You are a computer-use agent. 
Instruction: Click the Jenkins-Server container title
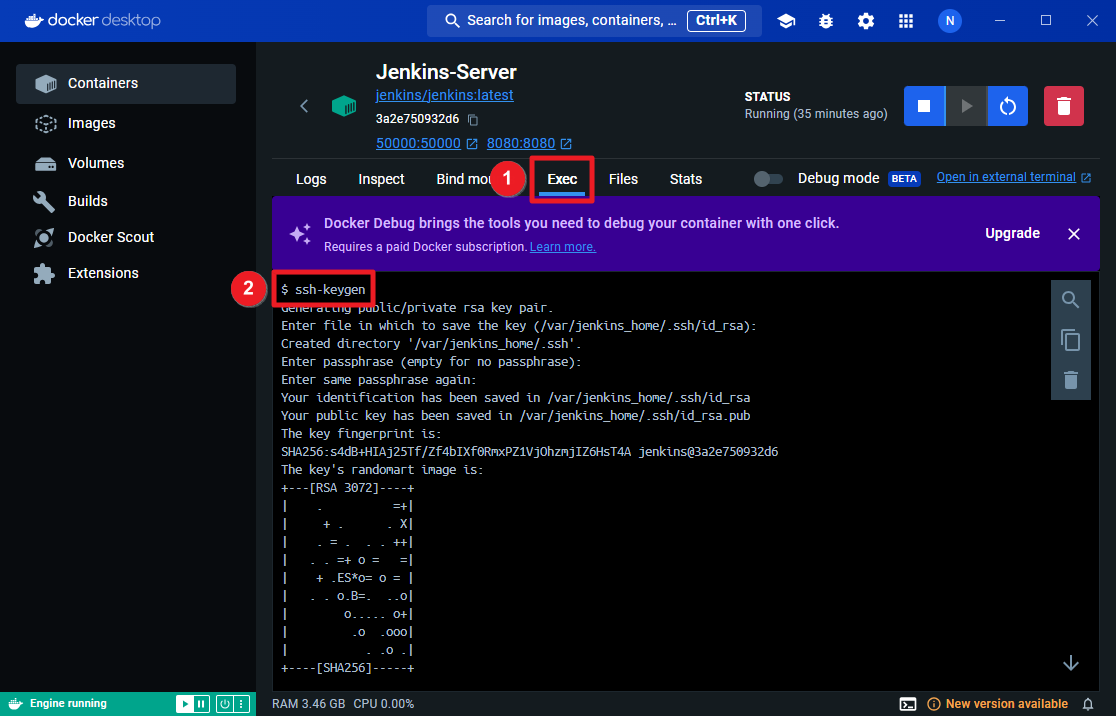tap(446, 72)
